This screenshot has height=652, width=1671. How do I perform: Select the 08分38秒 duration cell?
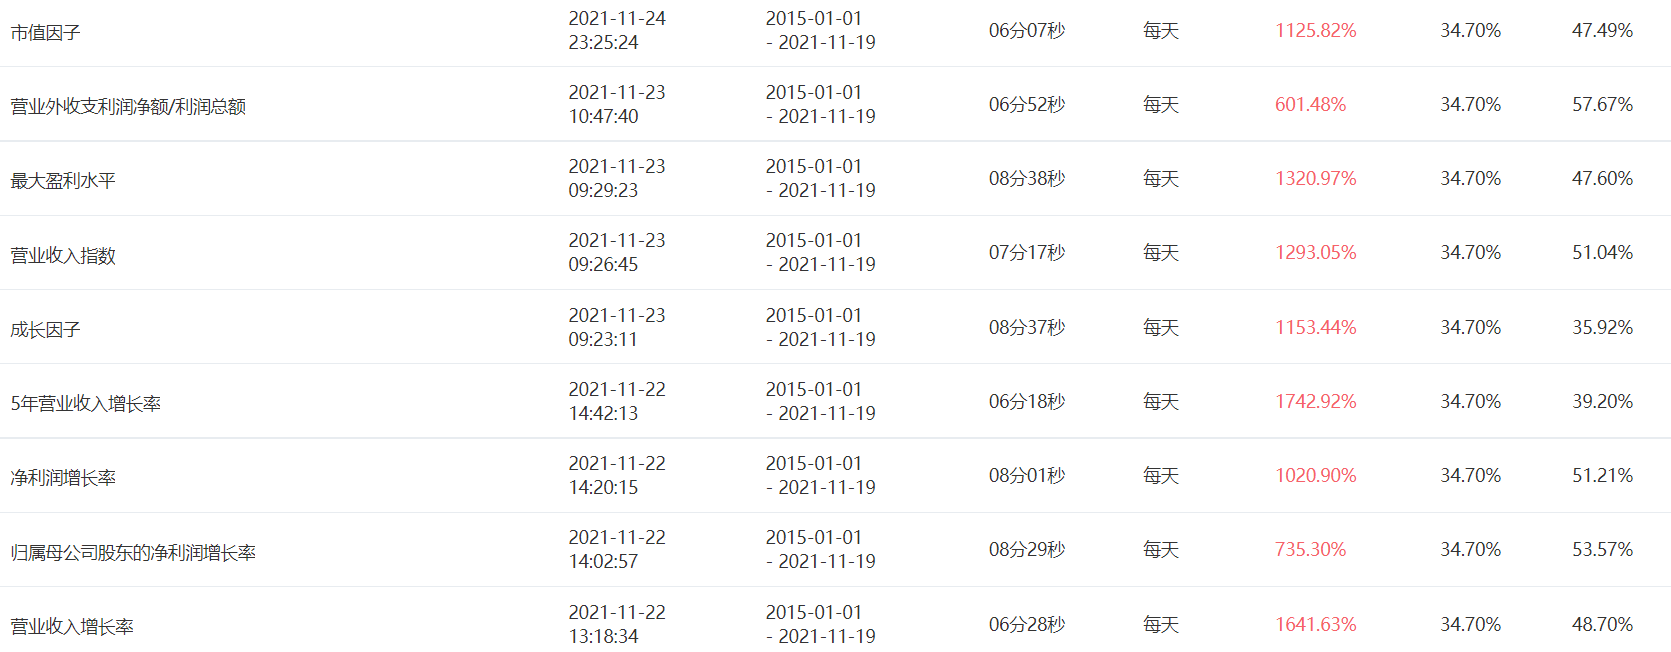pos(1027,179)
